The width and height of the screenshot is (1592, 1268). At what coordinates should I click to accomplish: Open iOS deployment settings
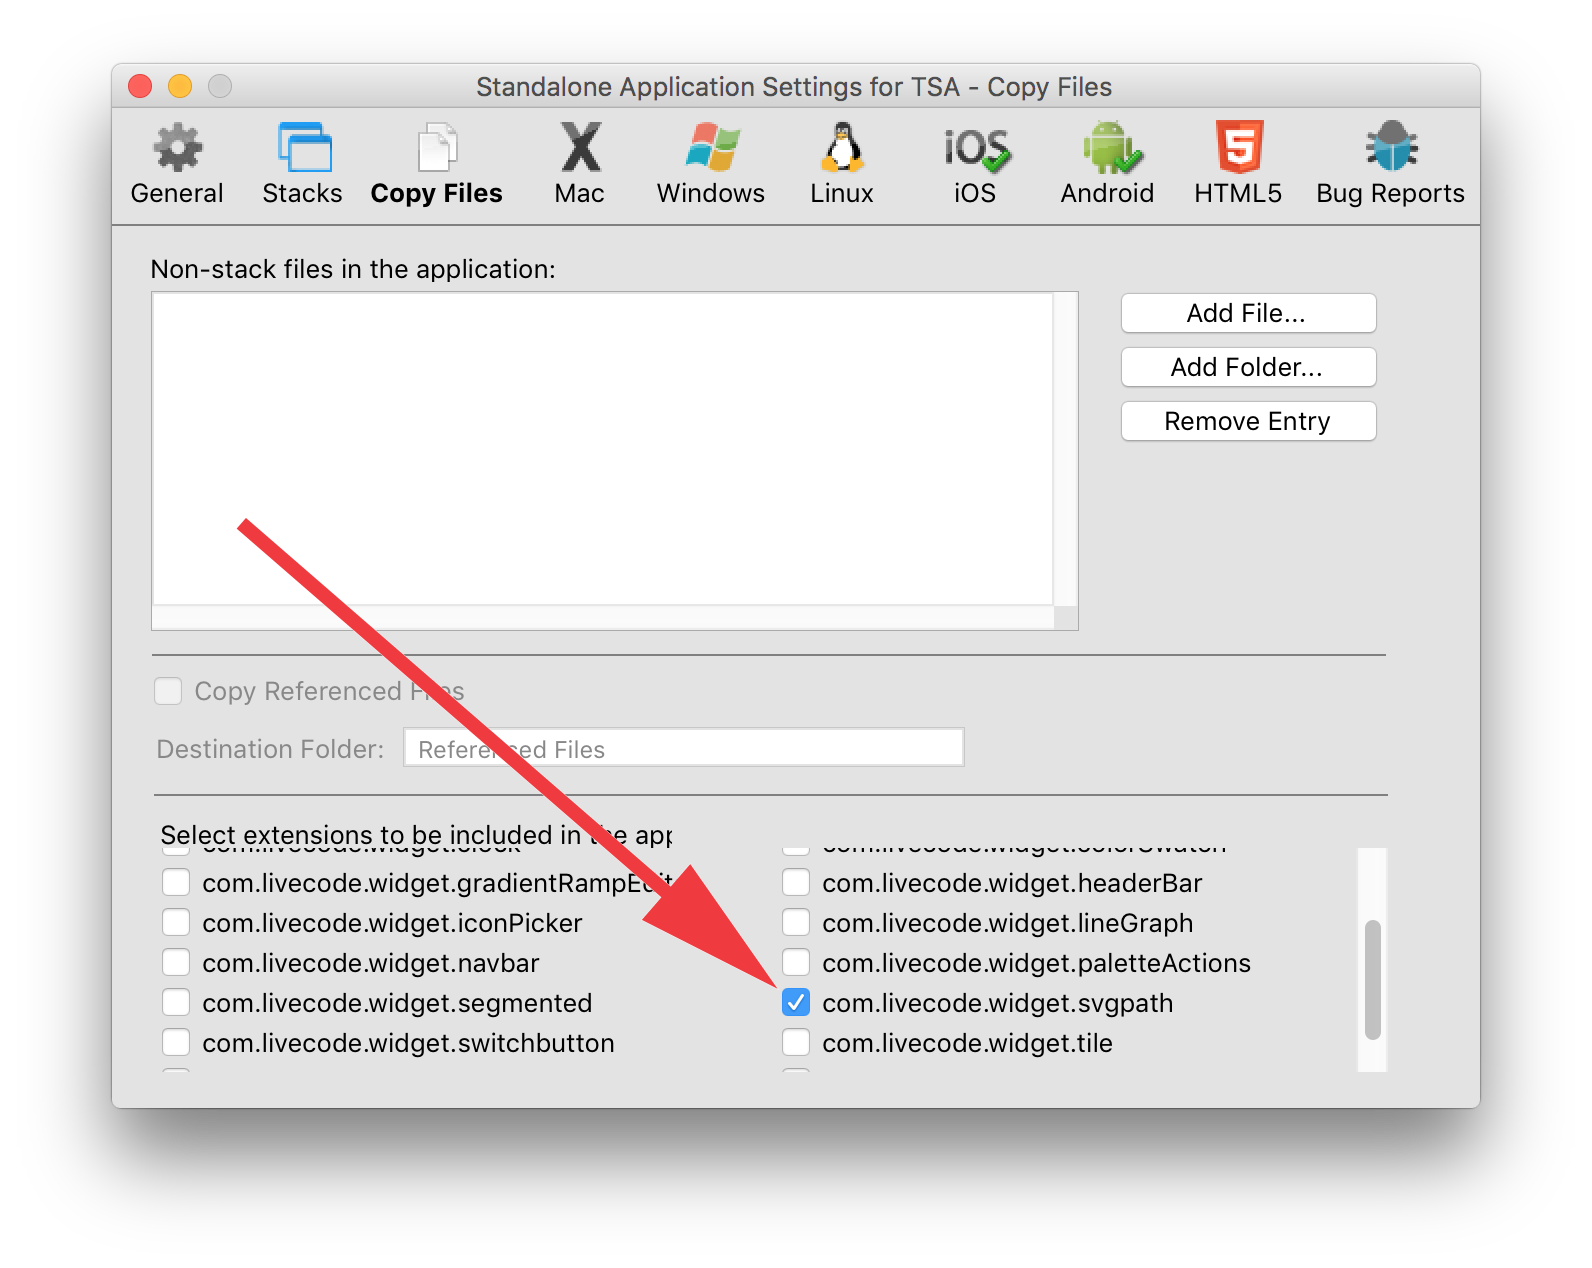[x=975, y=165]
